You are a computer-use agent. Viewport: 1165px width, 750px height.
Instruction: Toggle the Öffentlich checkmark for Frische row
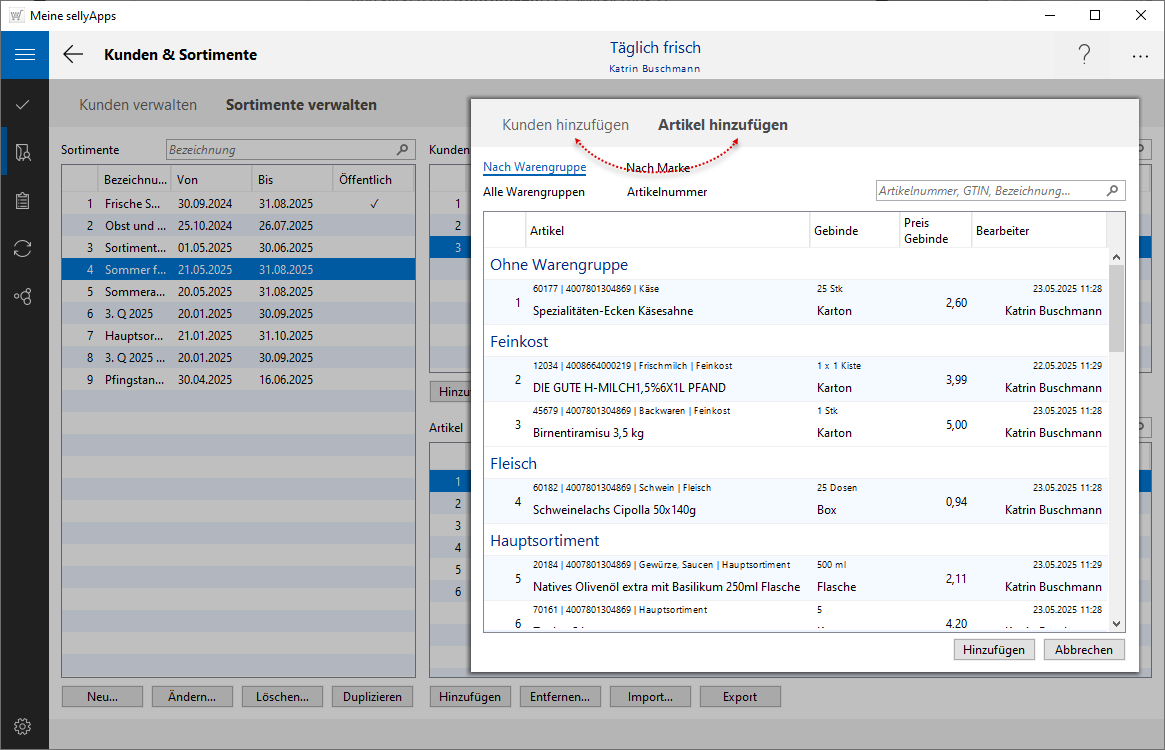[374, 203]
